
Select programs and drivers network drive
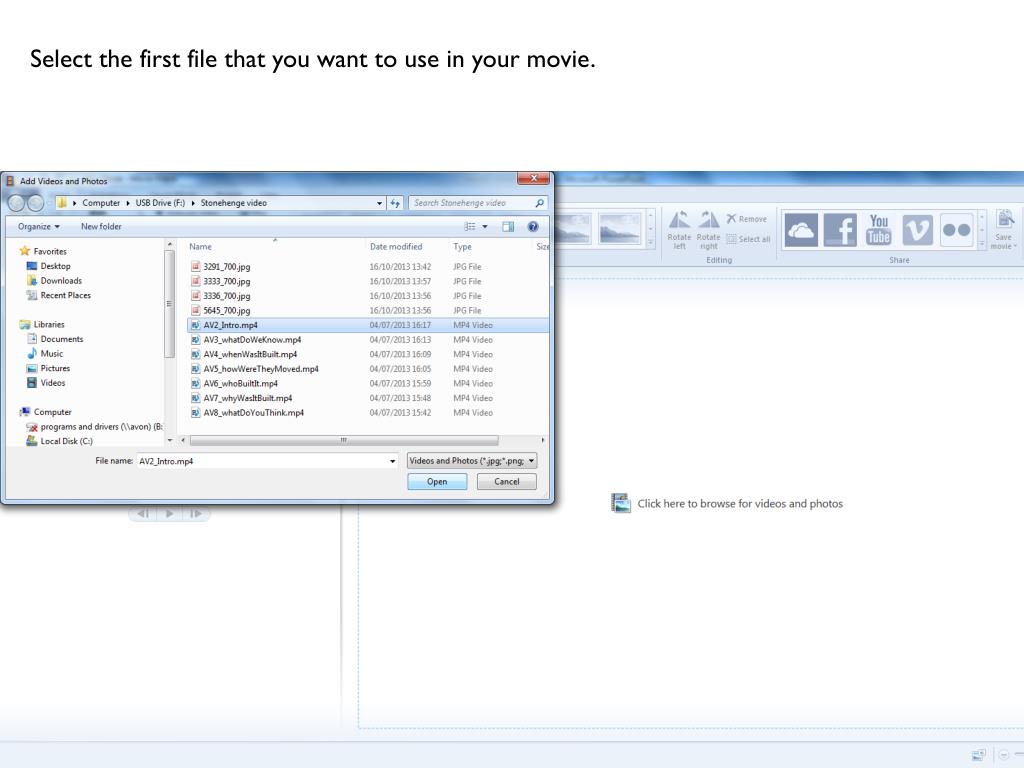[x=94, y=426]
